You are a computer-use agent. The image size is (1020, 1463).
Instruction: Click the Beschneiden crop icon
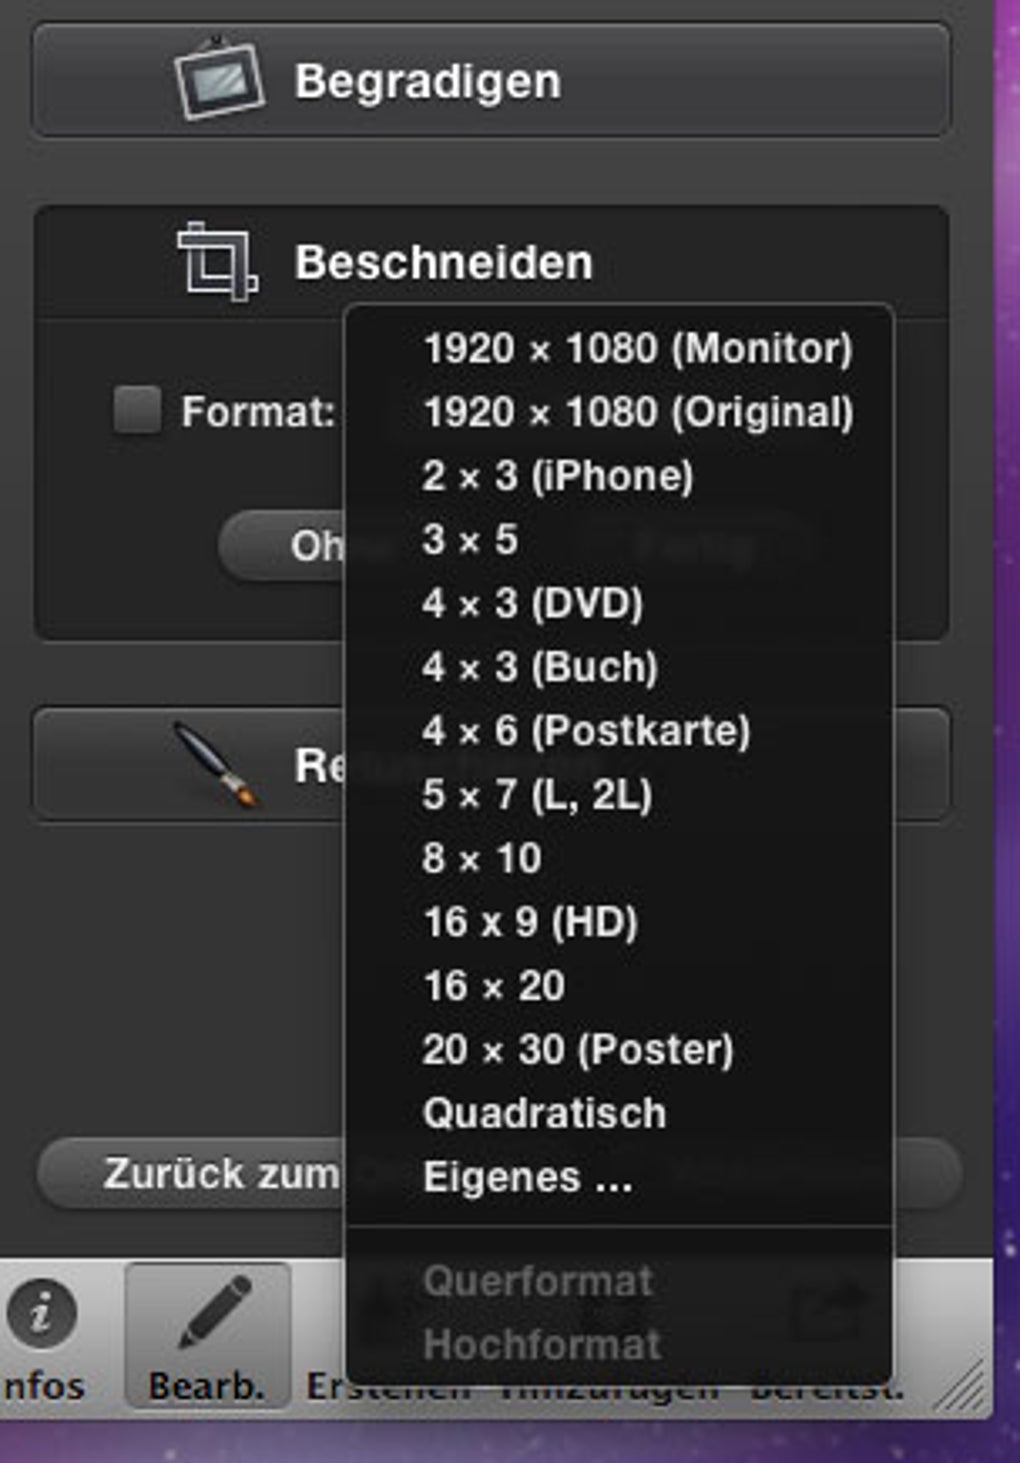pyautogui.click(x=217, y=262)
